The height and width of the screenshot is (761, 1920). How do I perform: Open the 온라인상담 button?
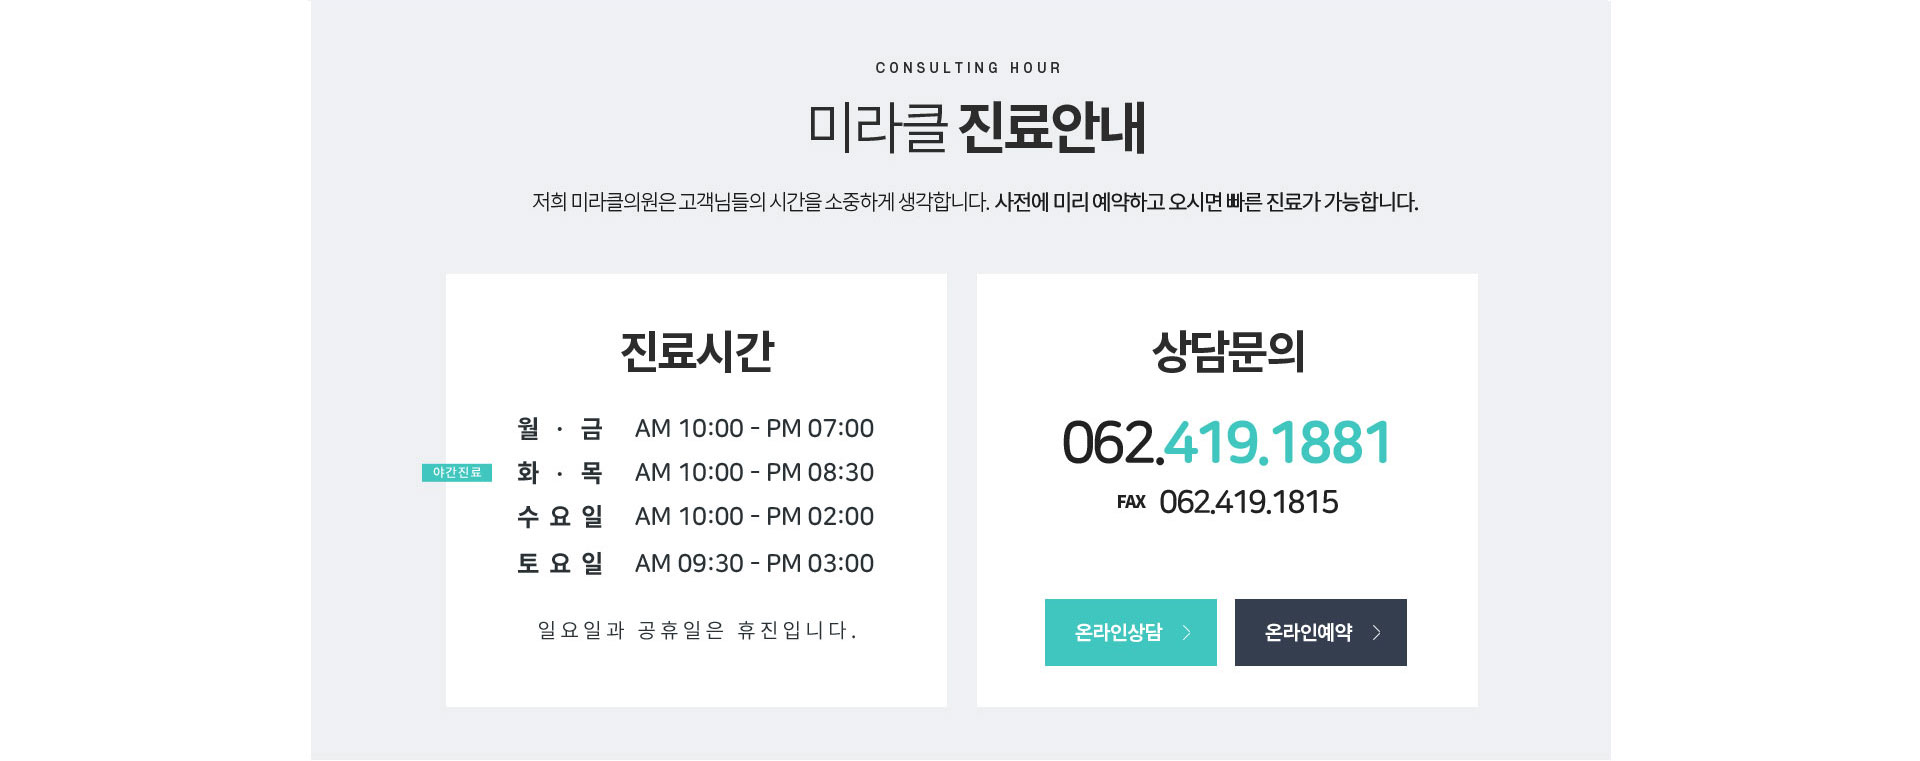coord(1130,632)
